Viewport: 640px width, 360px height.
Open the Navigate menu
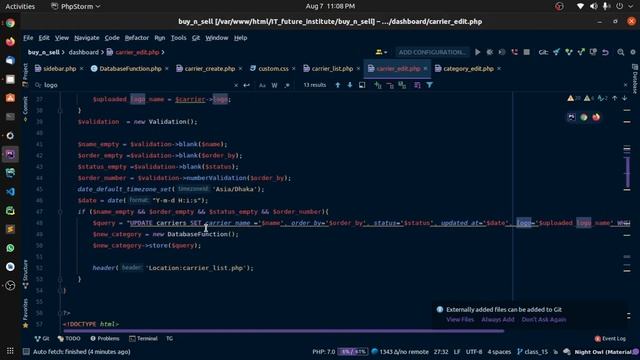coord(87,38)
